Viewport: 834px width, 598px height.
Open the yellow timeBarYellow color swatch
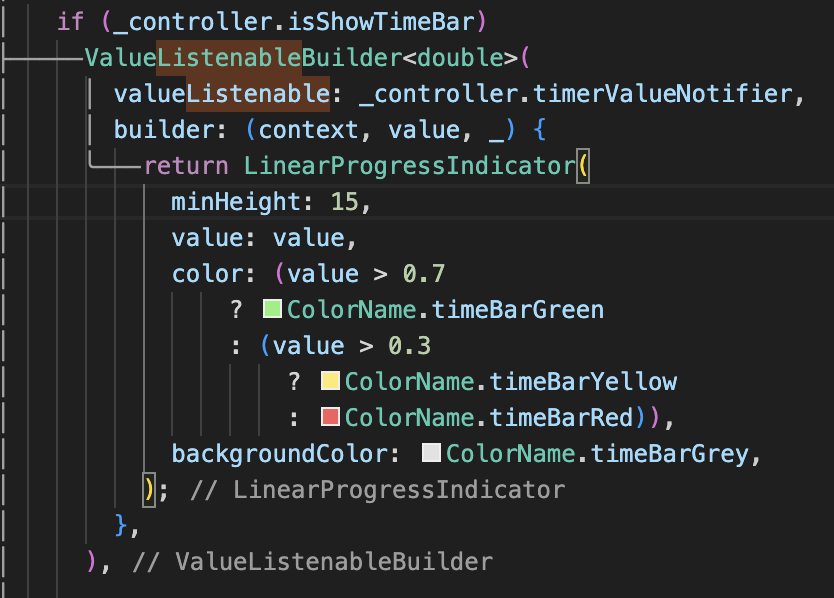click(x=330, y=381)
